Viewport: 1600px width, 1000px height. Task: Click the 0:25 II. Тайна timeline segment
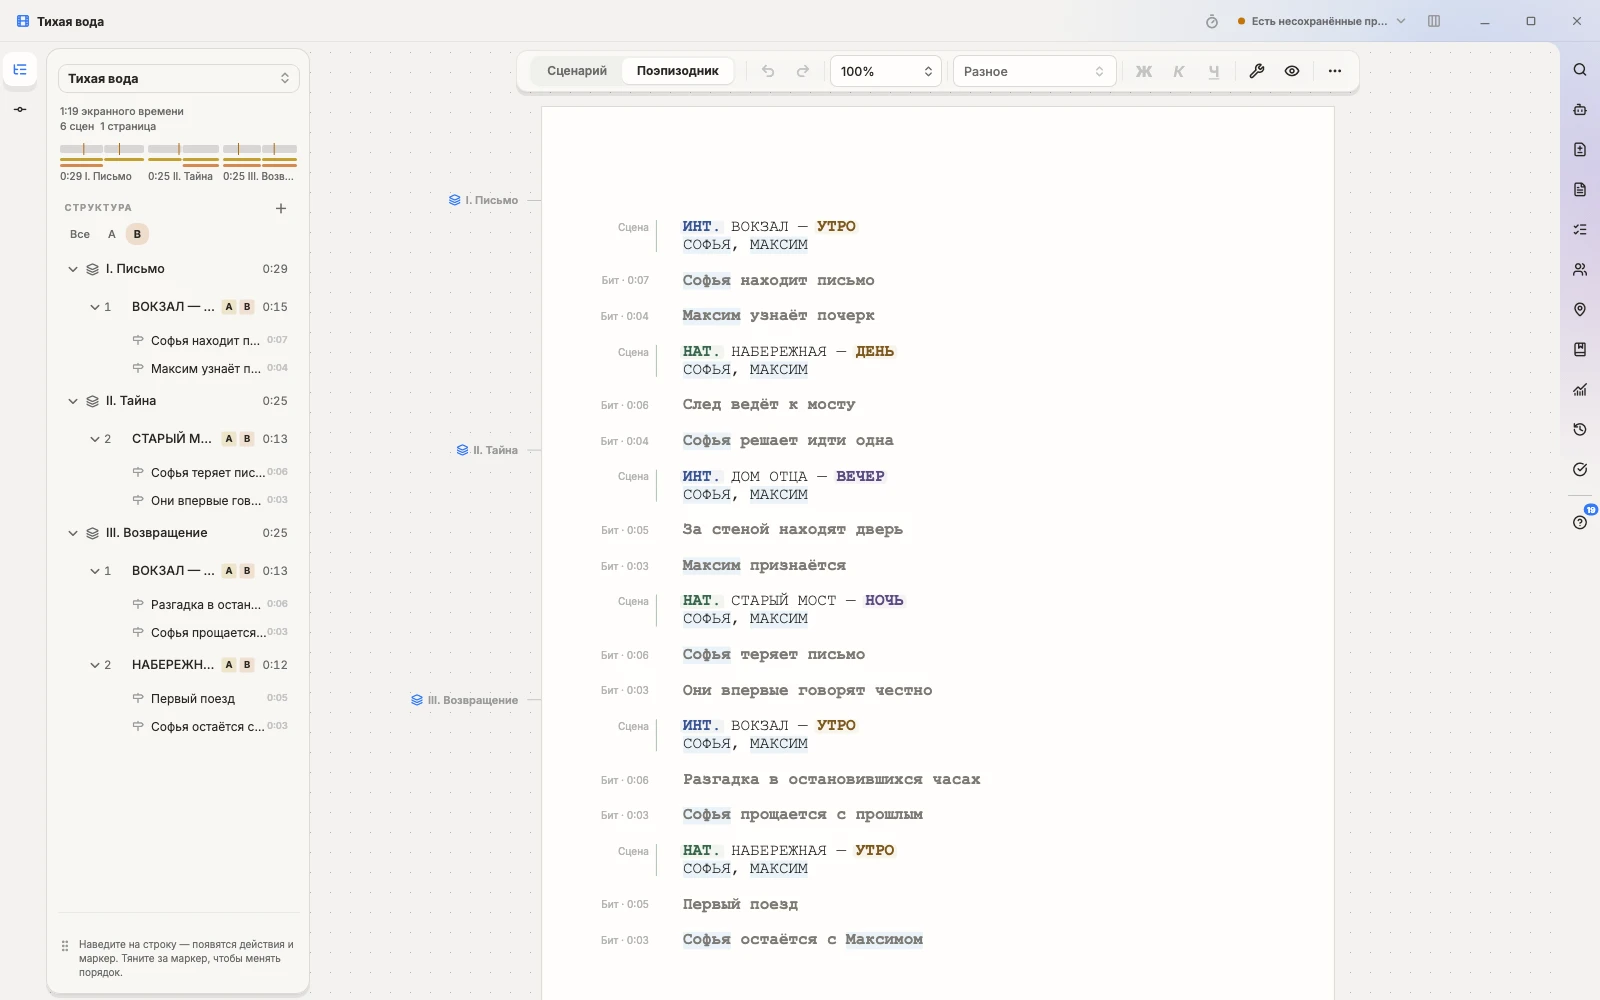(183, 162)
